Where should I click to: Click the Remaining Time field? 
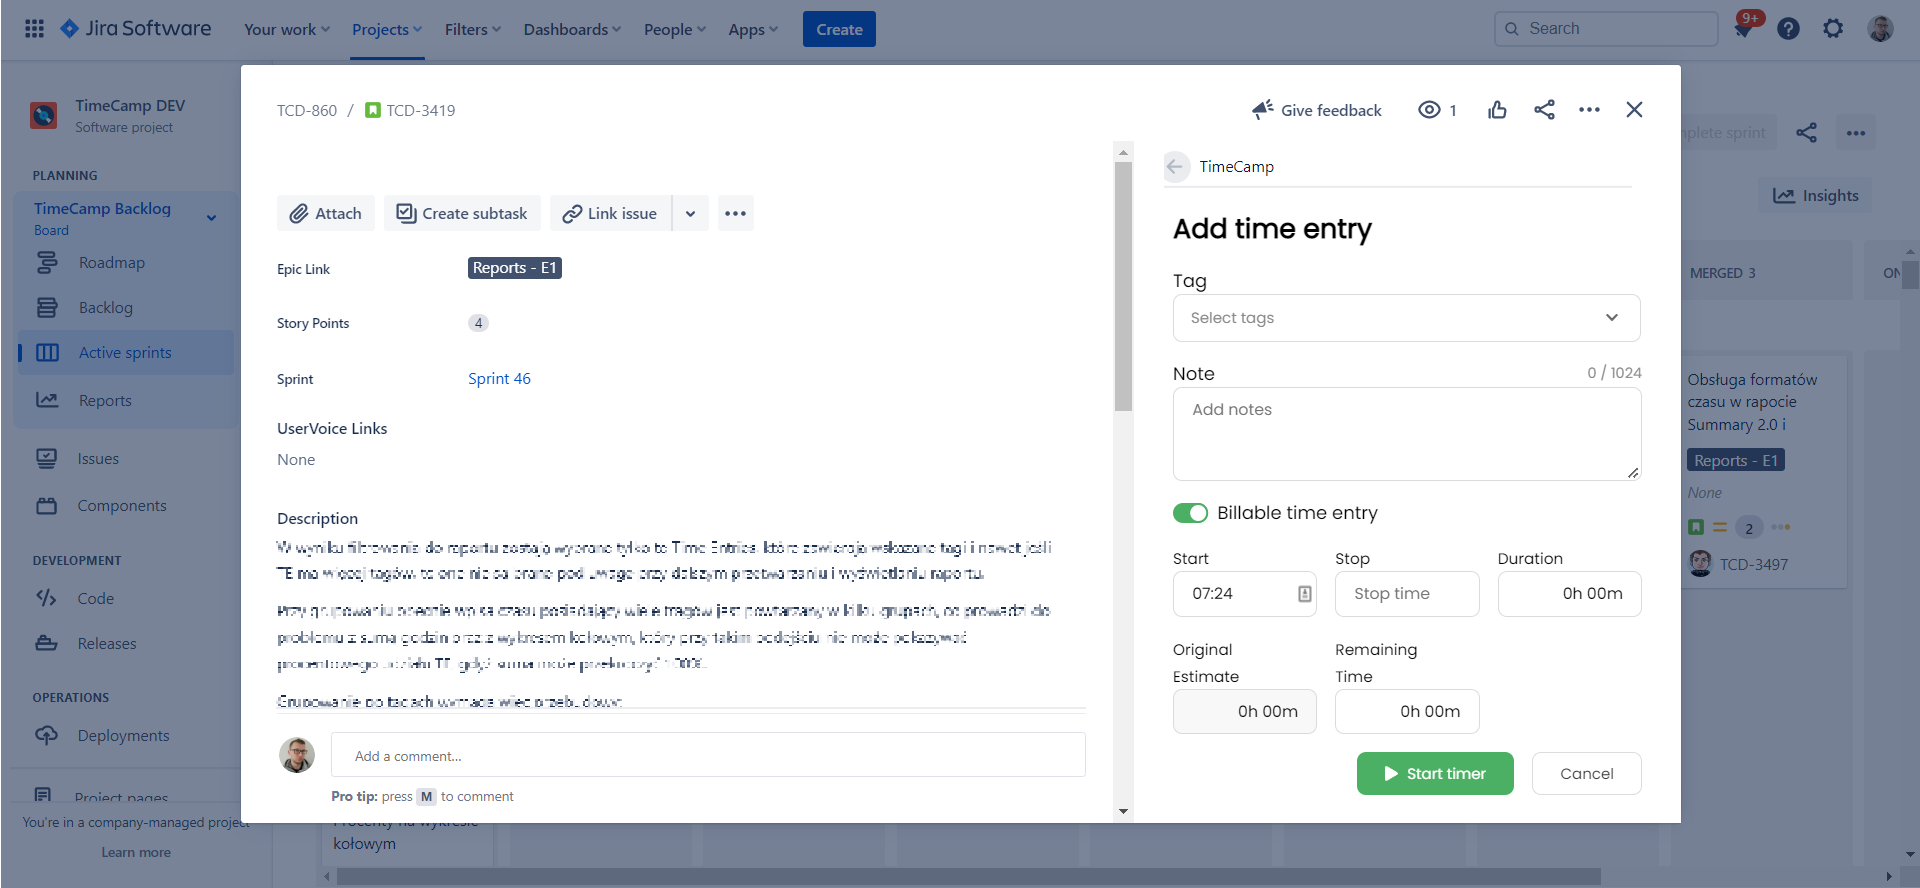tap(1407, 712)
